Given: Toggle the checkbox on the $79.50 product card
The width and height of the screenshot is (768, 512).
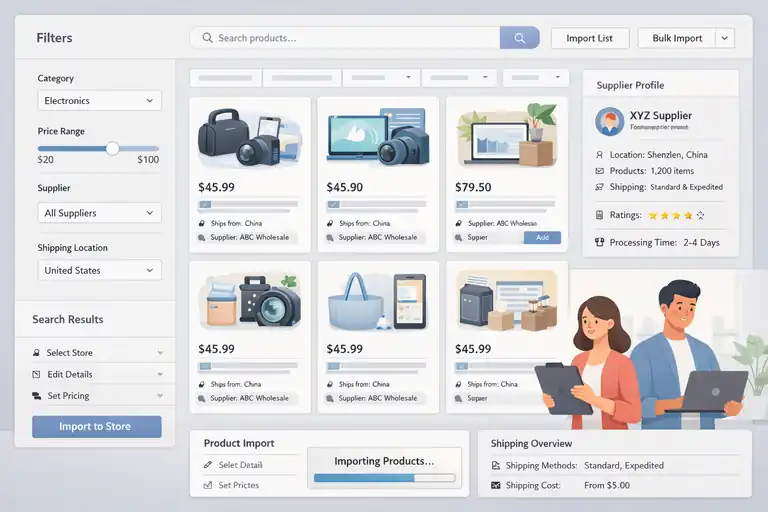Looking at the screenshot, I should (x=462, y=204).
